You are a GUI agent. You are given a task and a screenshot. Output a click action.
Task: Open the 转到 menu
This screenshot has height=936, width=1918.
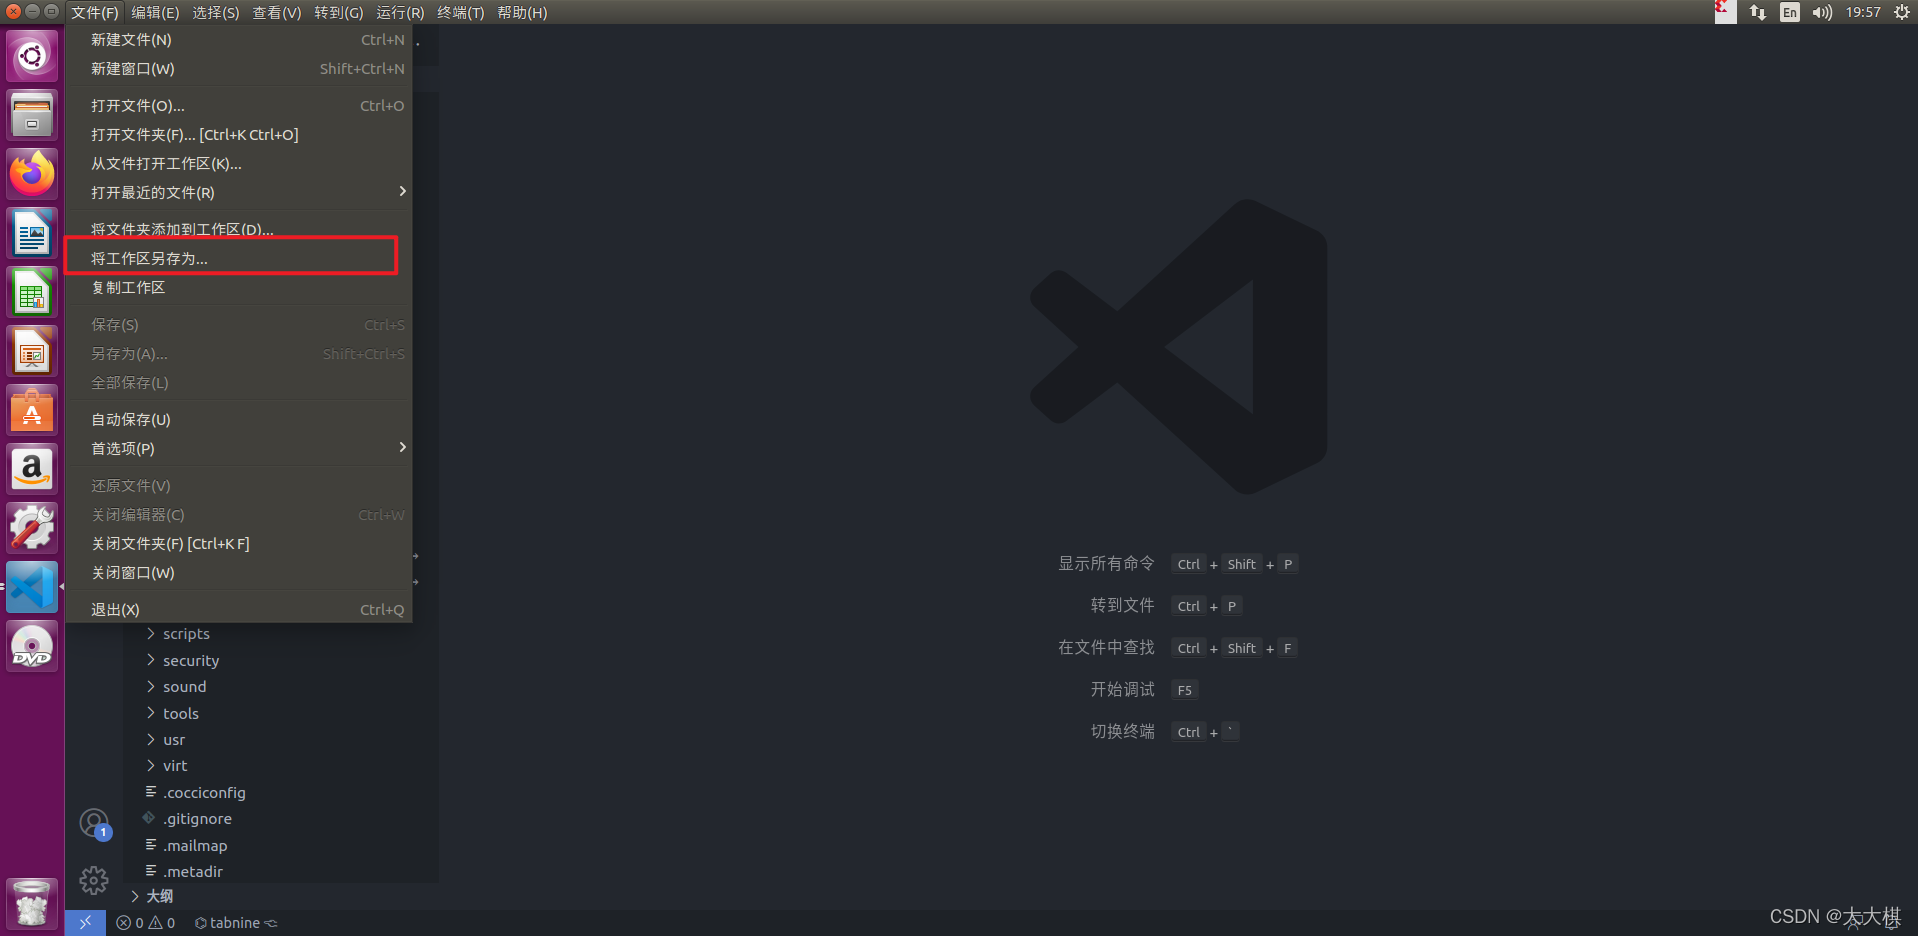(x=339, y=12)
